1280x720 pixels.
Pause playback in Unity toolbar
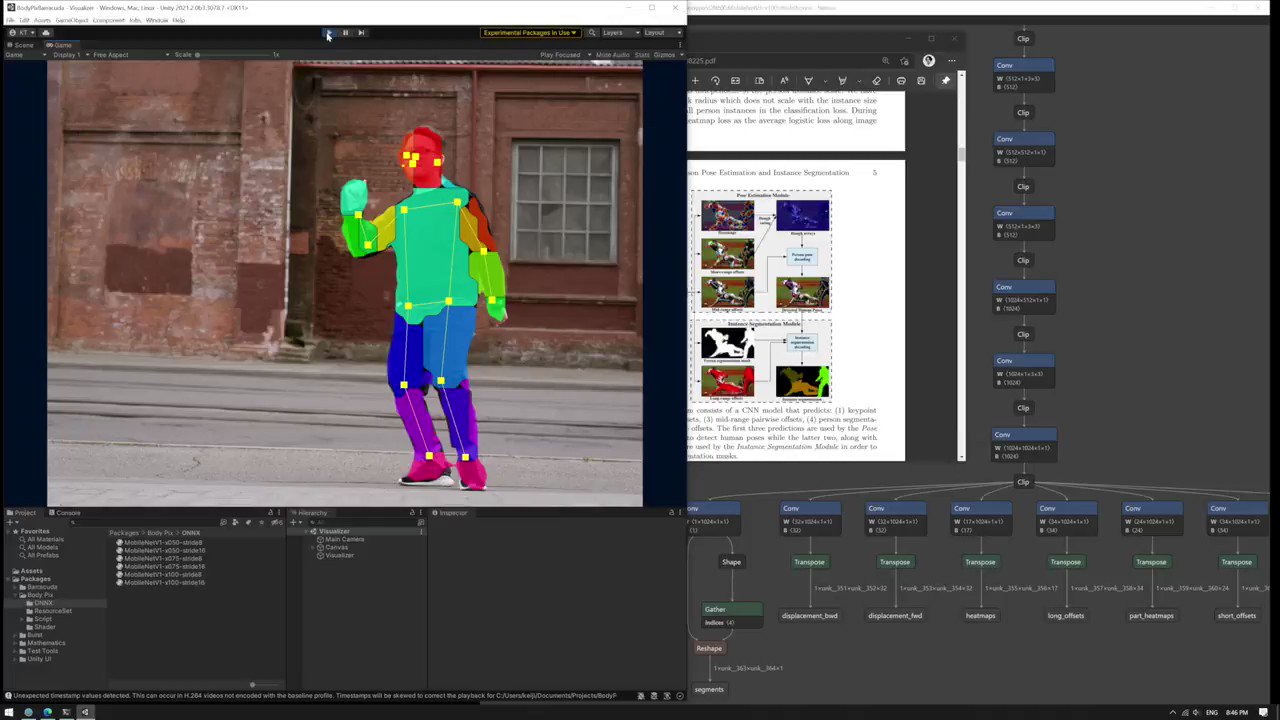(x=345, y=33)
